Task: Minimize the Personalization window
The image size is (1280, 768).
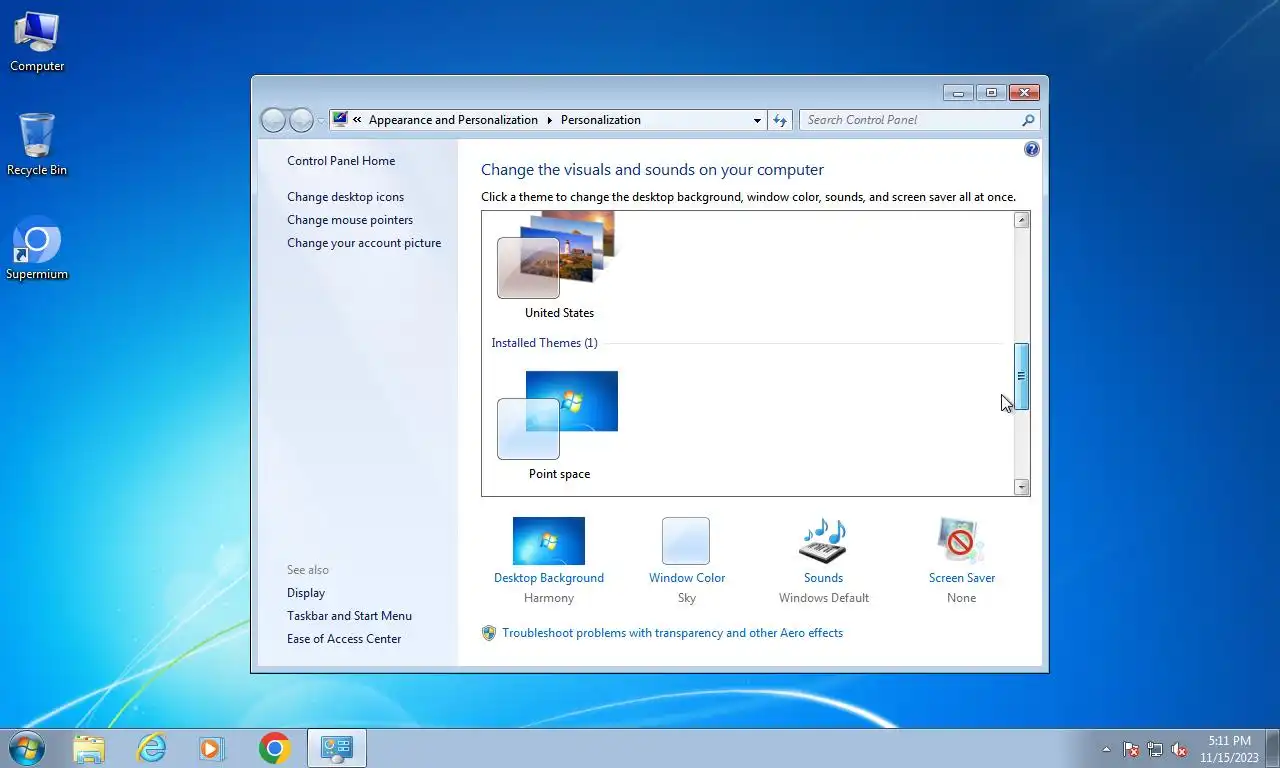Action: click(x=957, y=93)
